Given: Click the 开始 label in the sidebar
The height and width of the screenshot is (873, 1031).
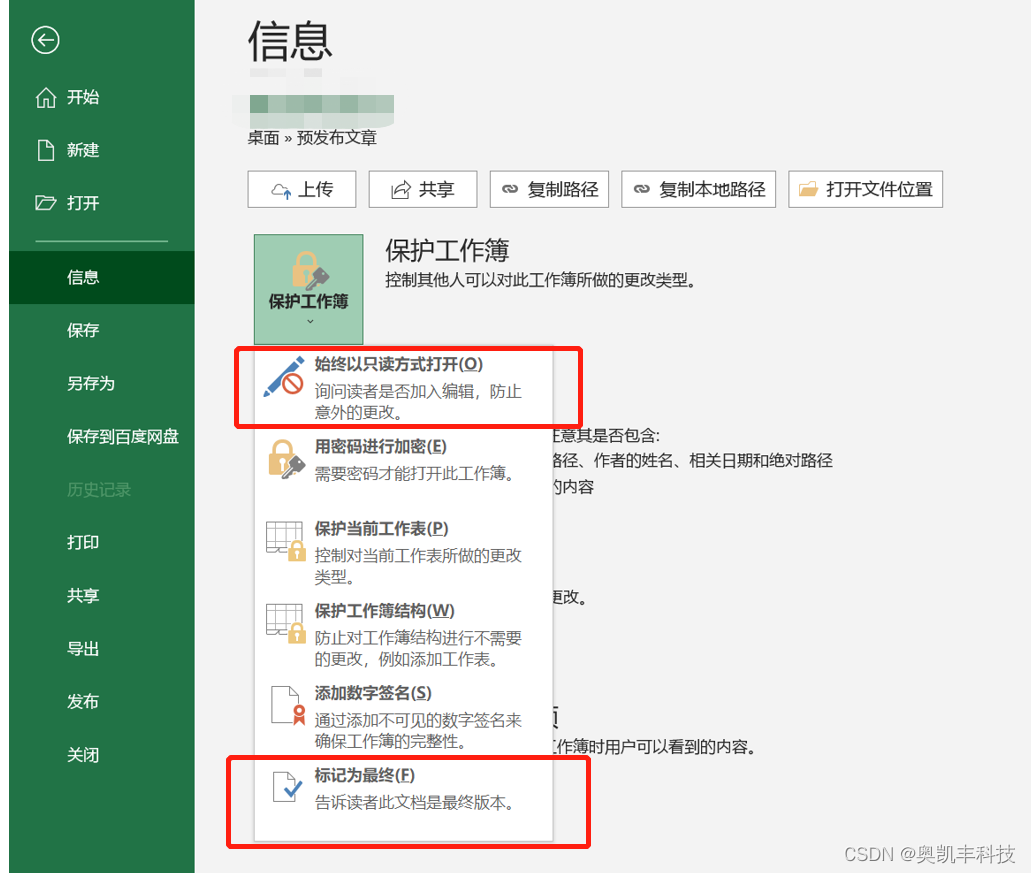Looking at the screenshot, I should click(83, 97).
